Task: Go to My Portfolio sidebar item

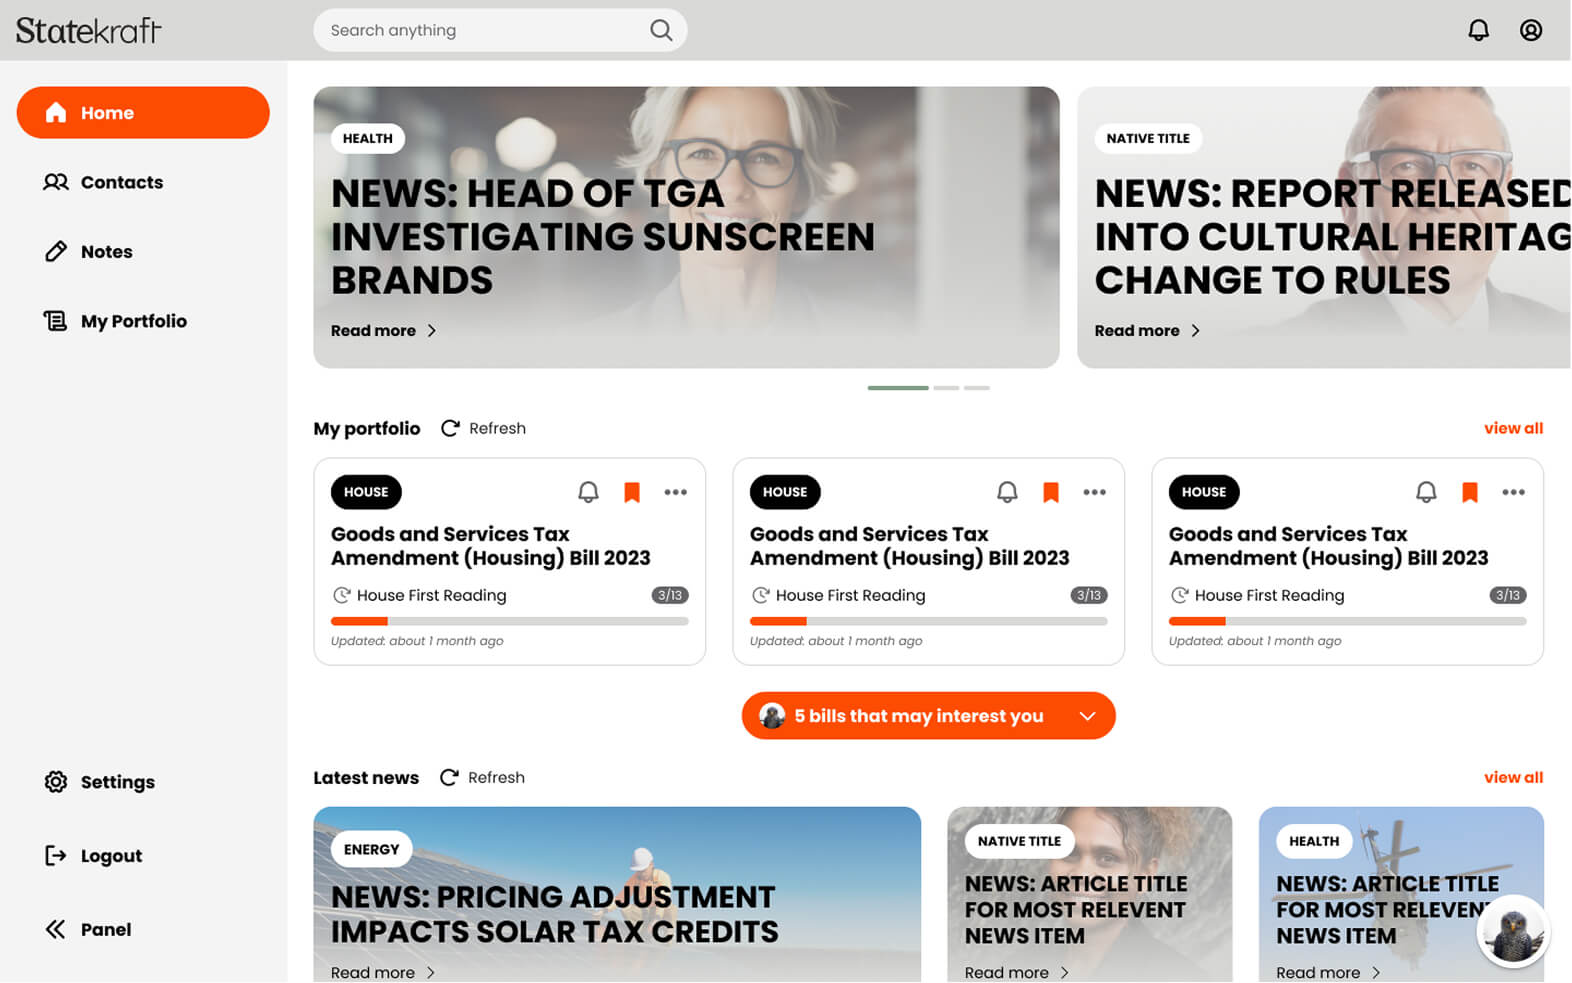Action: 115,321
